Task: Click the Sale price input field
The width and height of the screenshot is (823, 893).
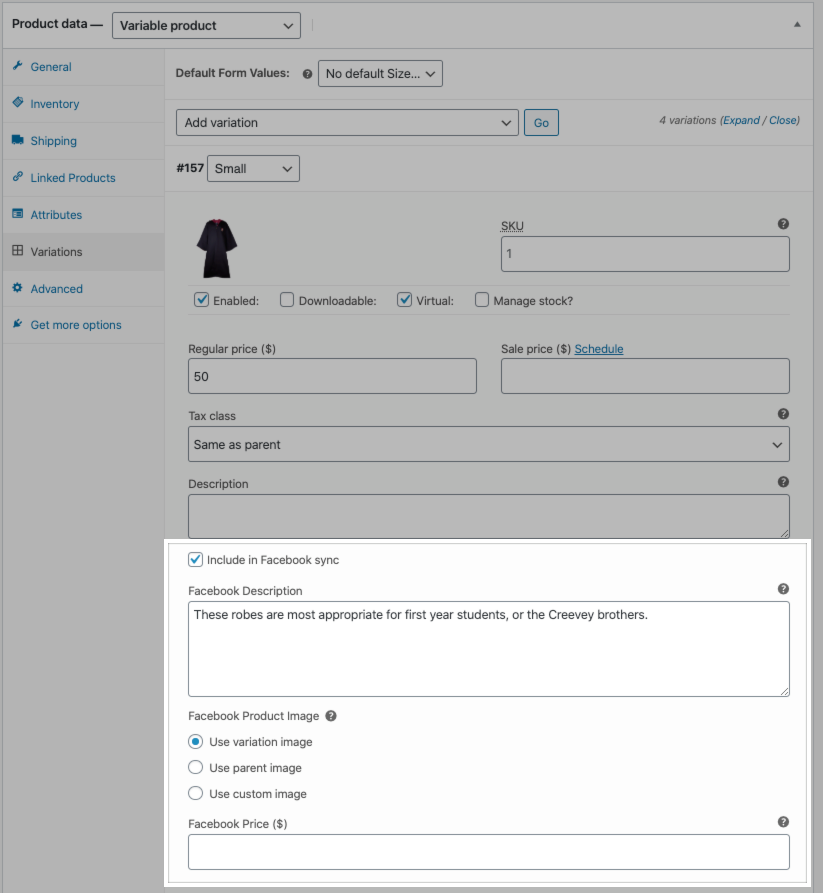Action: [645, 376]
